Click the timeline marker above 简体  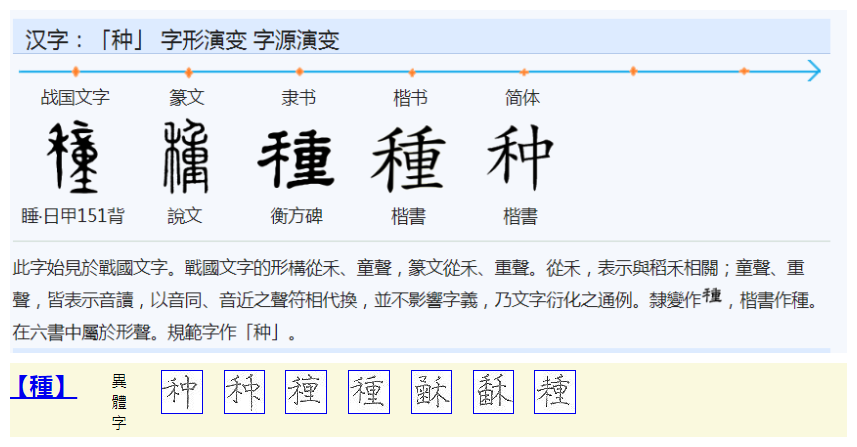(x=524, y=72)
